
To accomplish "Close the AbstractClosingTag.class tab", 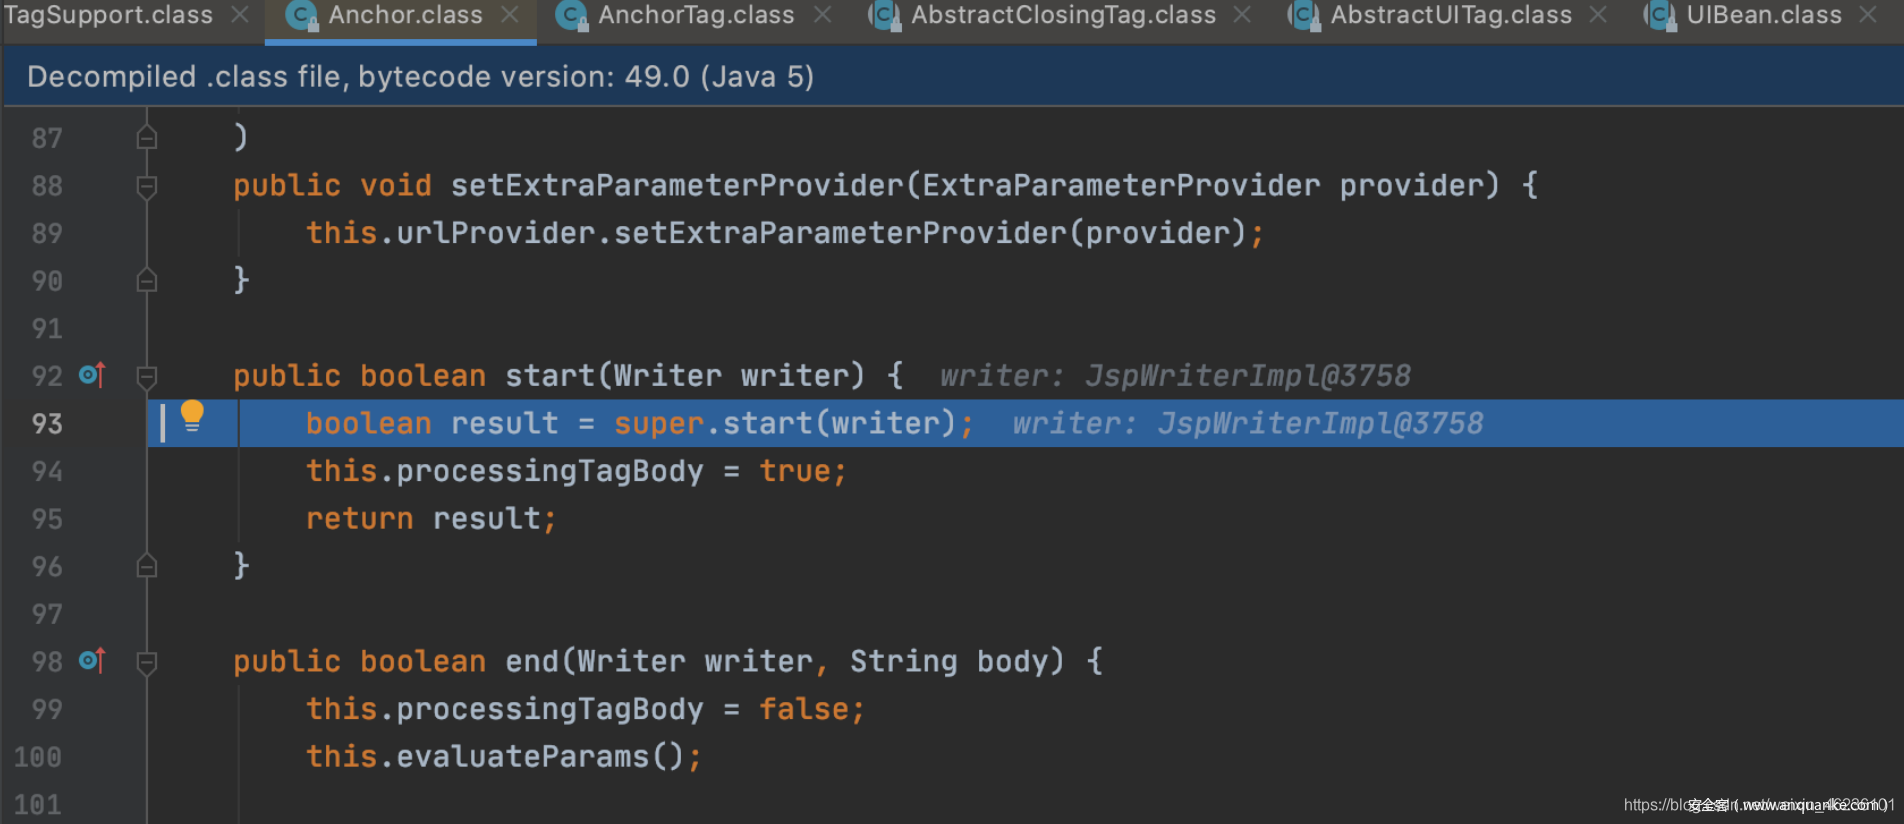I will click(1242, 15).
